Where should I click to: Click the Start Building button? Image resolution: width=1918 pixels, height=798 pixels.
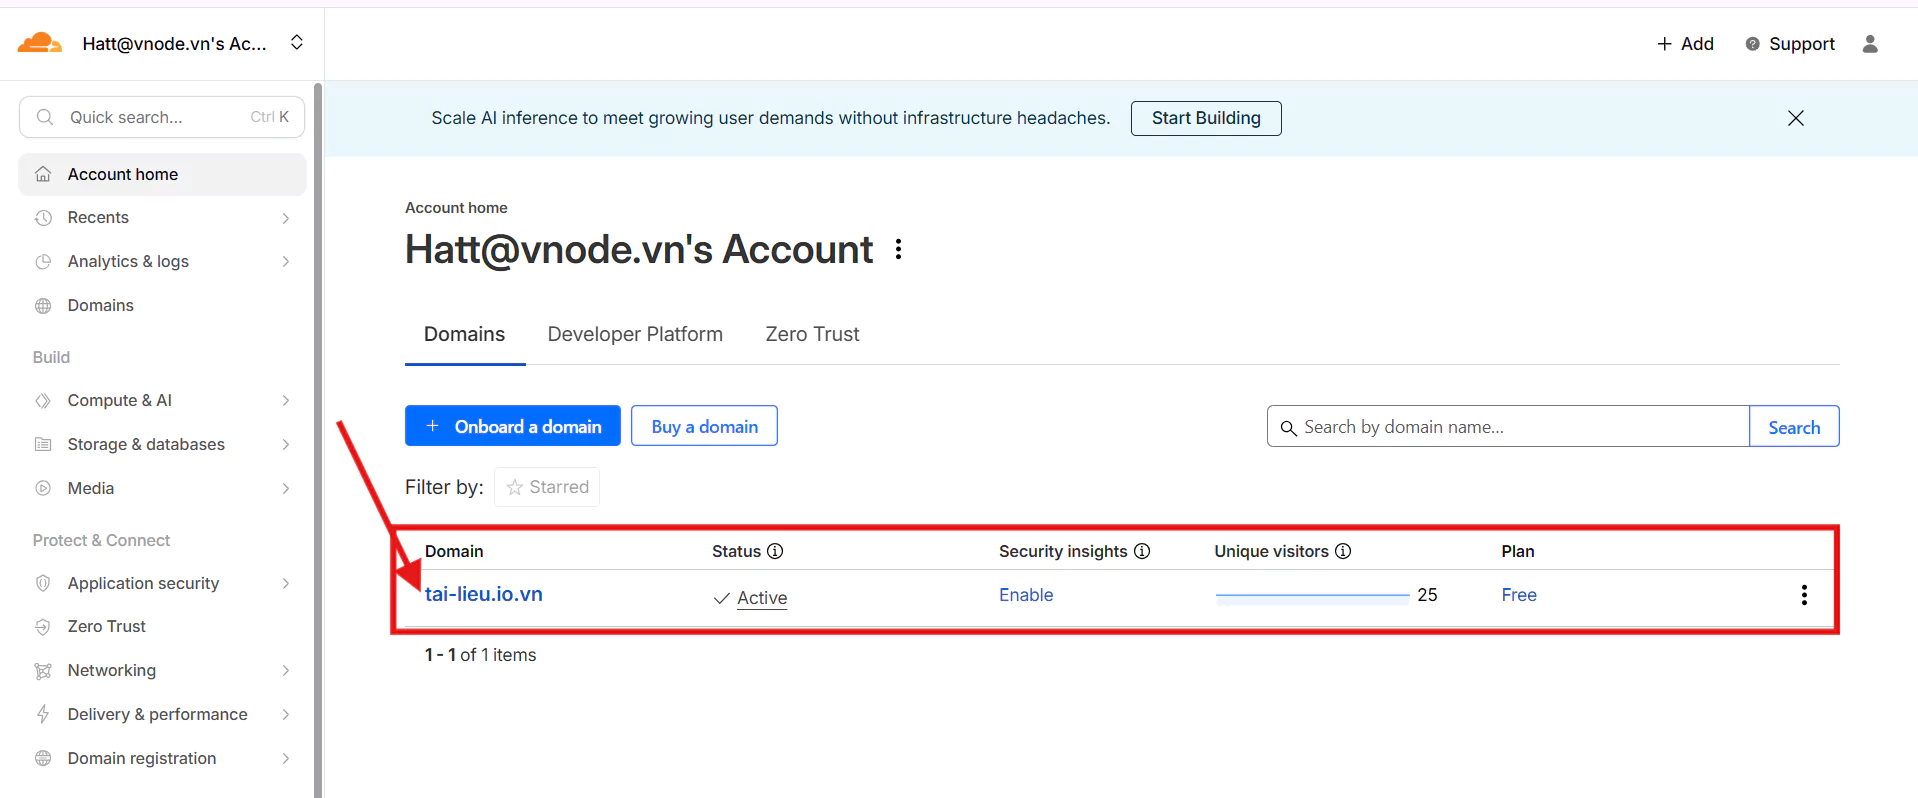pyautogui.click(x=1205, y=118)
